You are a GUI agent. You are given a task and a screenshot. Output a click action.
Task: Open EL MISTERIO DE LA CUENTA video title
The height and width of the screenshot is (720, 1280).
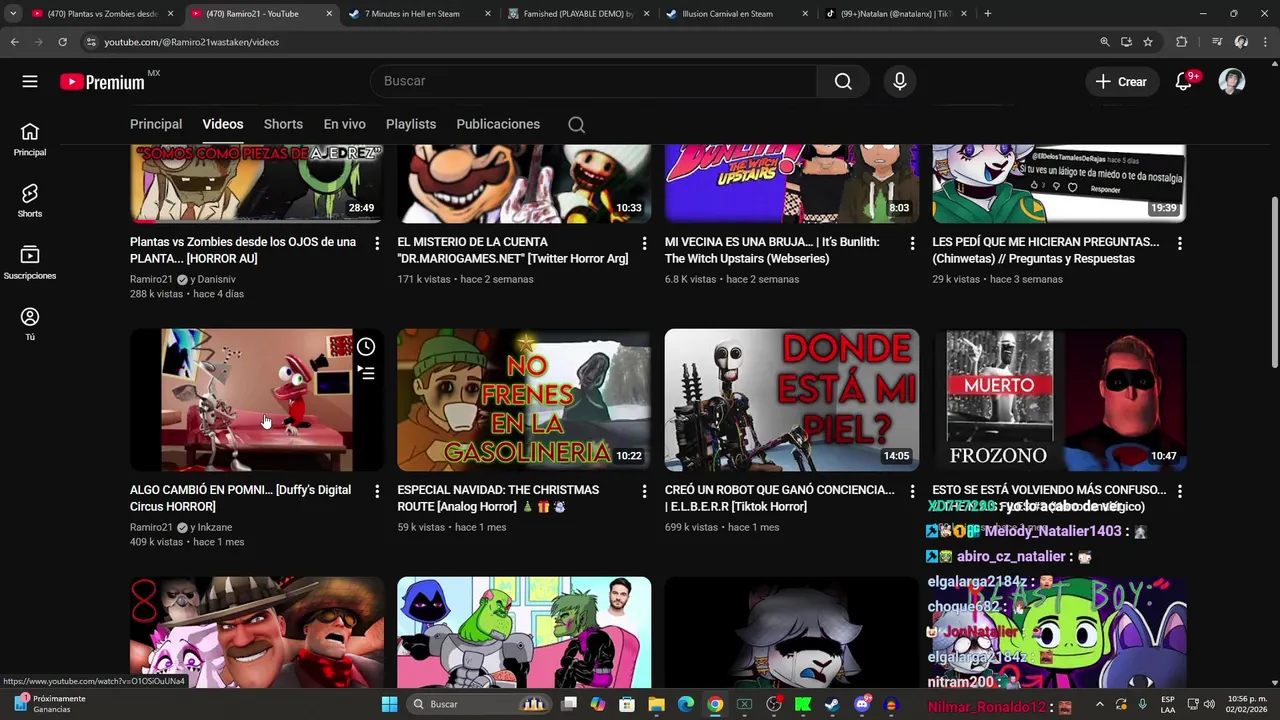512,250
